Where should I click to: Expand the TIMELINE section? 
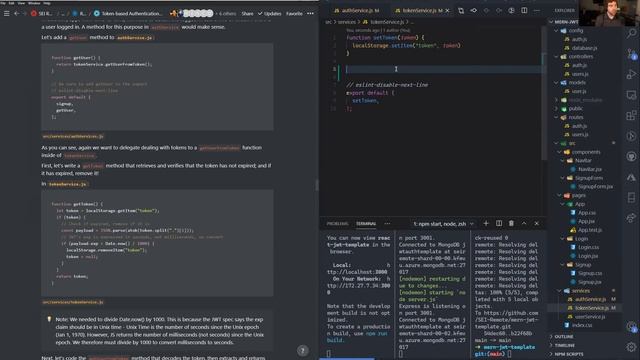[564, 345]
